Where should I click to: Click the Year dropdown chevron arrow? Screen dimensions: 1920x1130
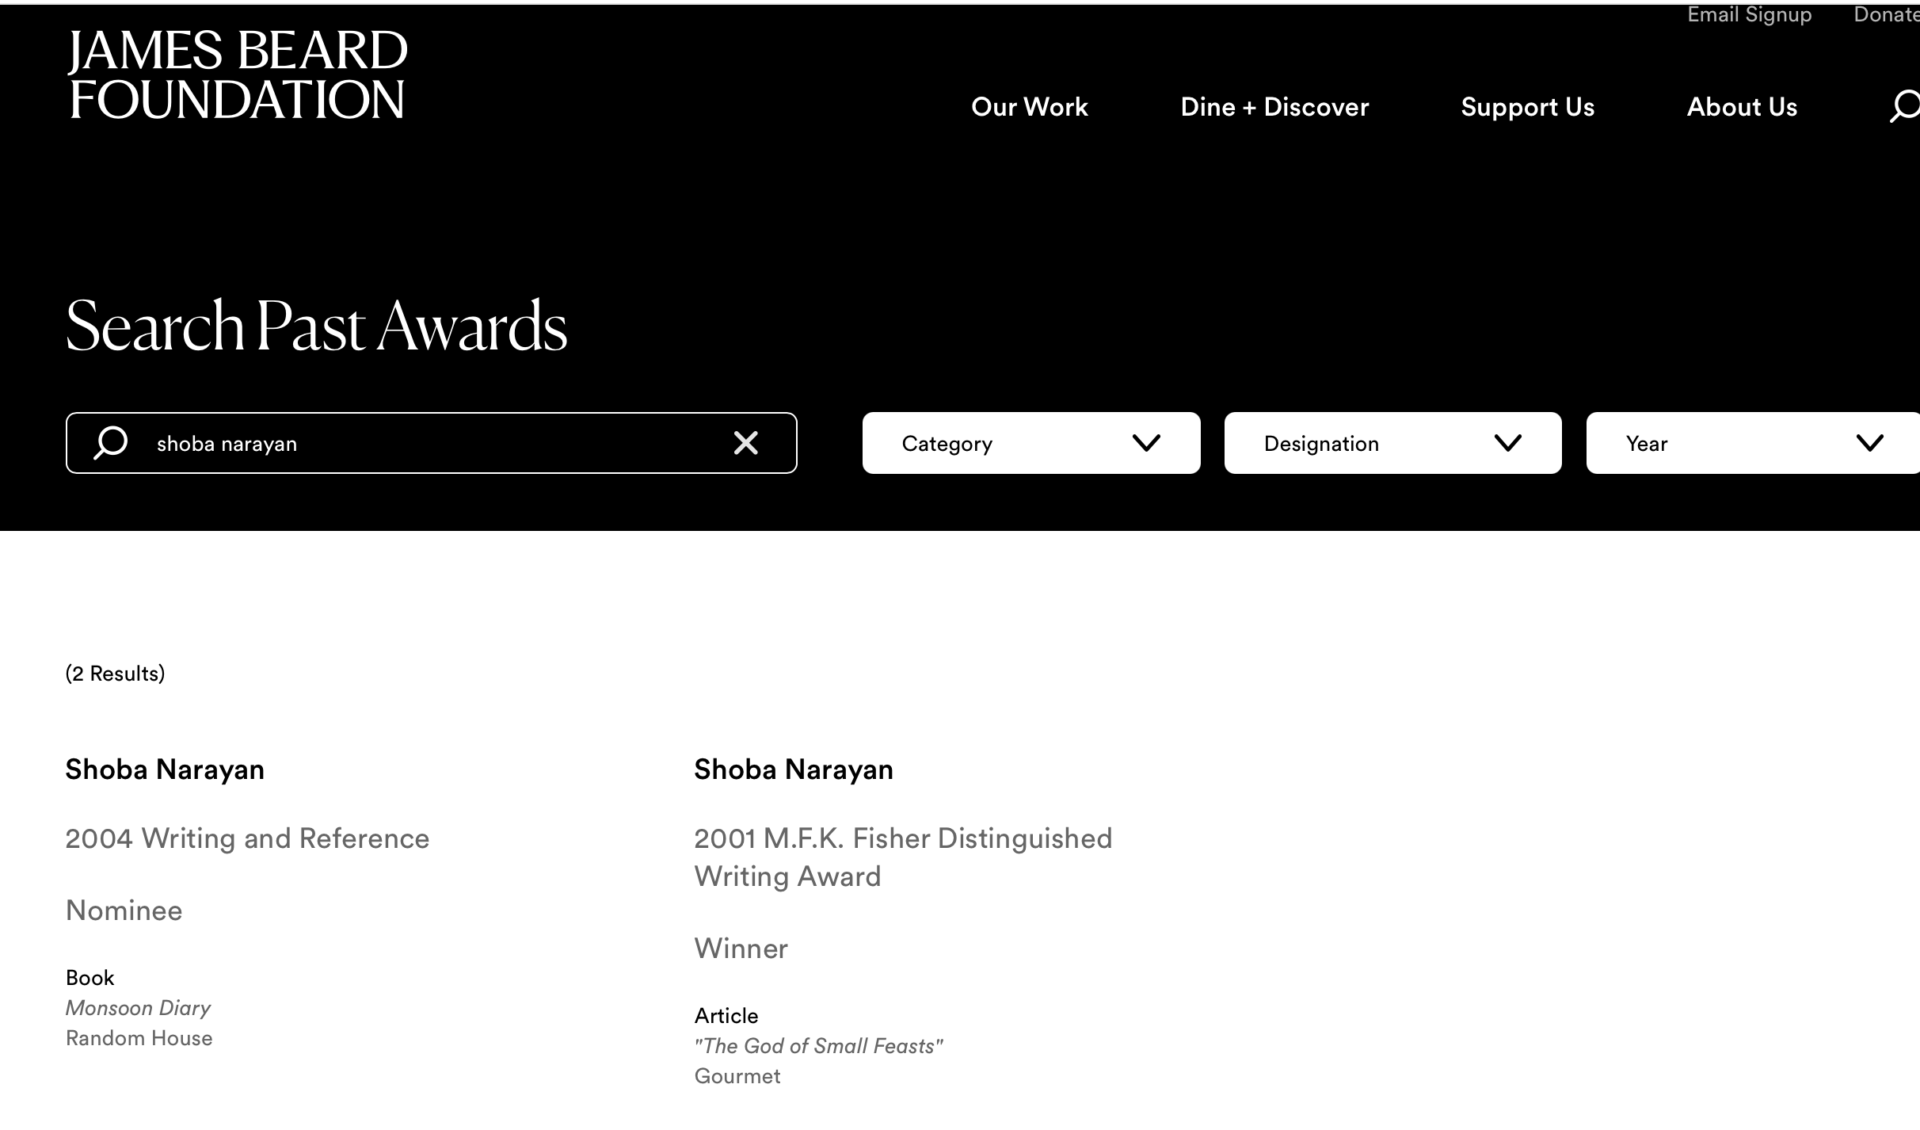[1869, 443]
